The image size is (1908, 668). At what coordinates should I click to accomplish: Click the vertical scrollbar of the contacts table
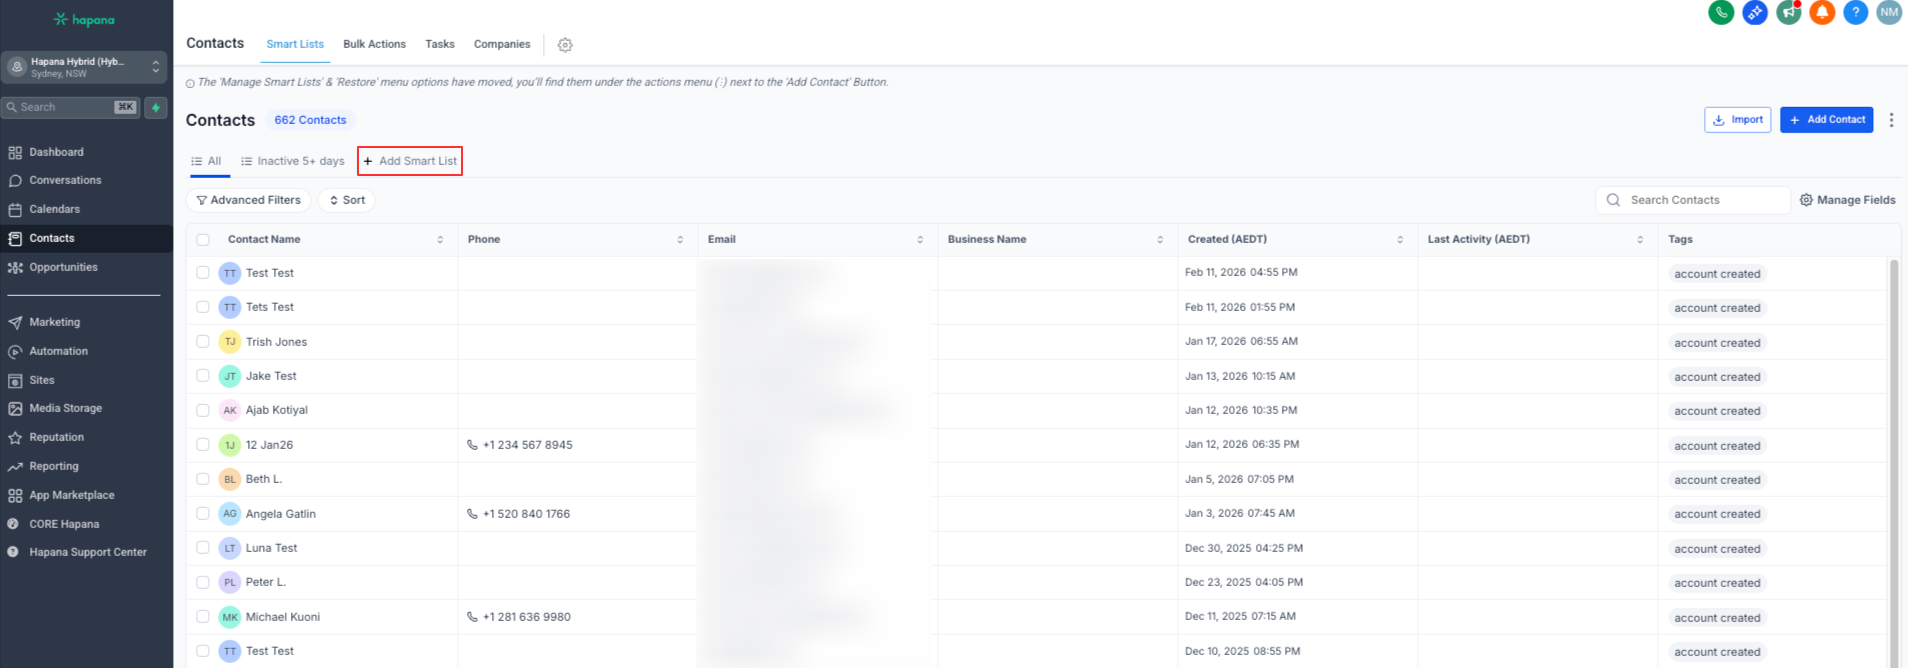[1893, 450]
